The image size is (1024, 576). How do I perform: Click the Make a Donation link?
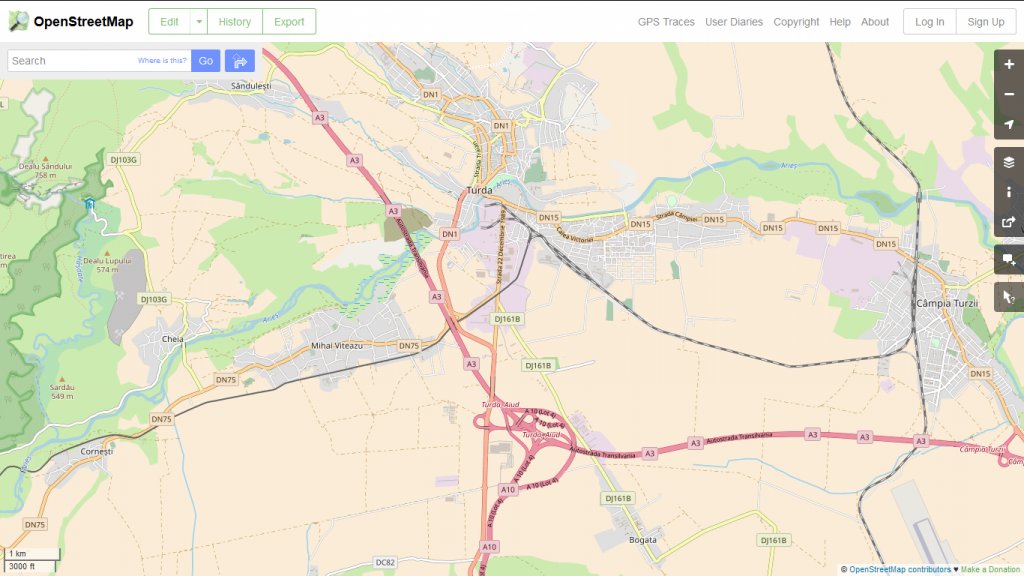pyautogui.click(x=991, y=569)
